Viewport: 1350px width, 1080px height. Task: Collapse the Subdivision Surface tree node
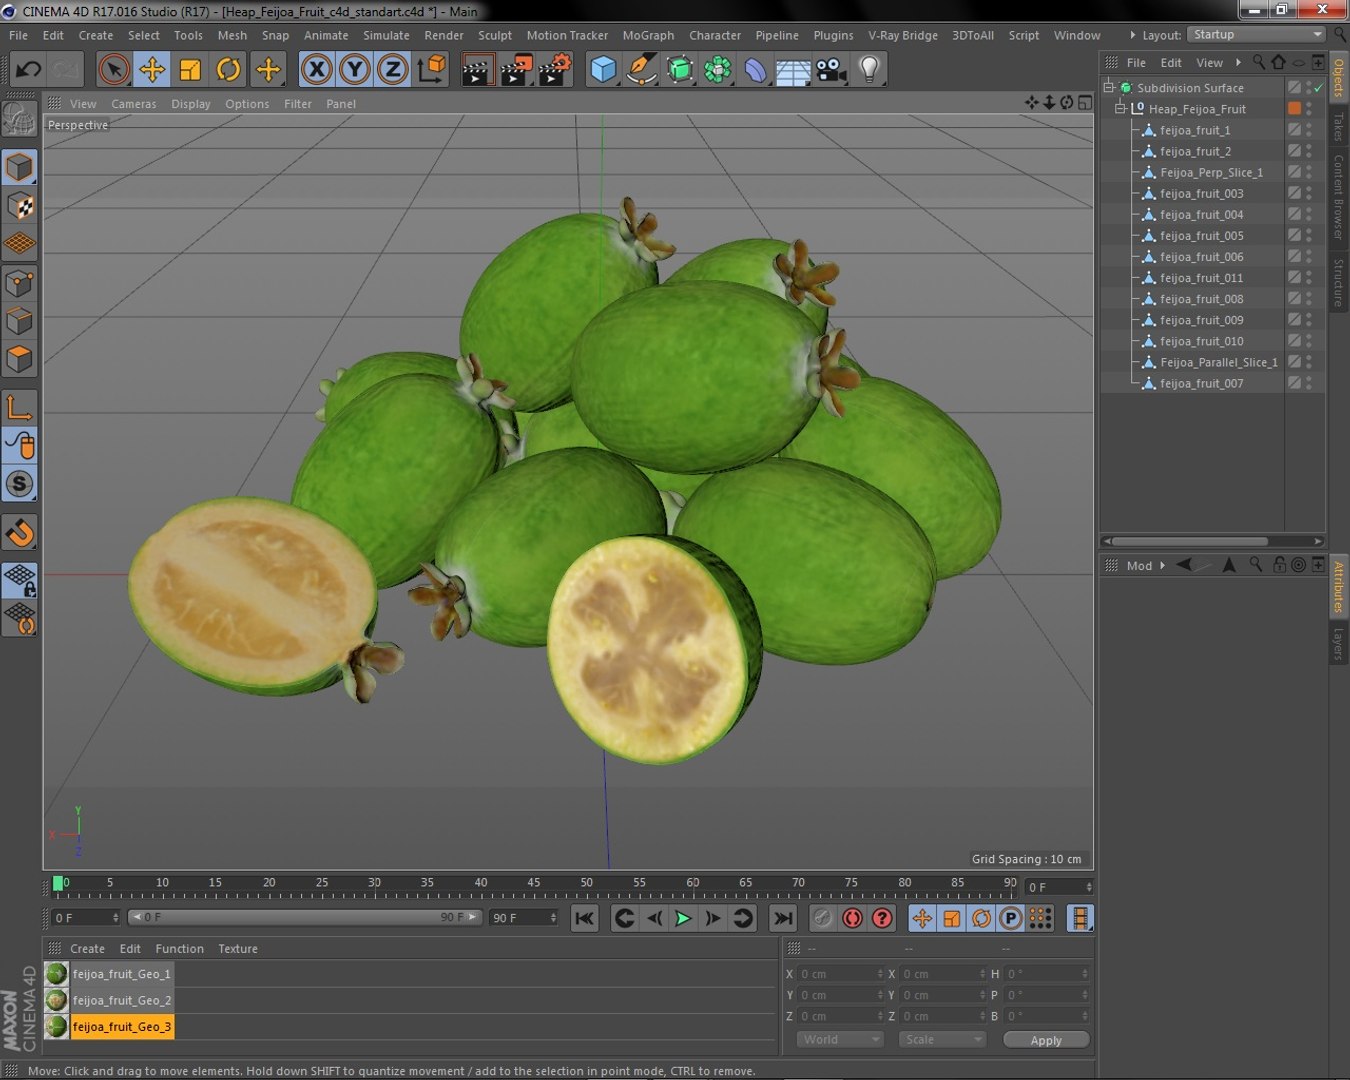1108,88
